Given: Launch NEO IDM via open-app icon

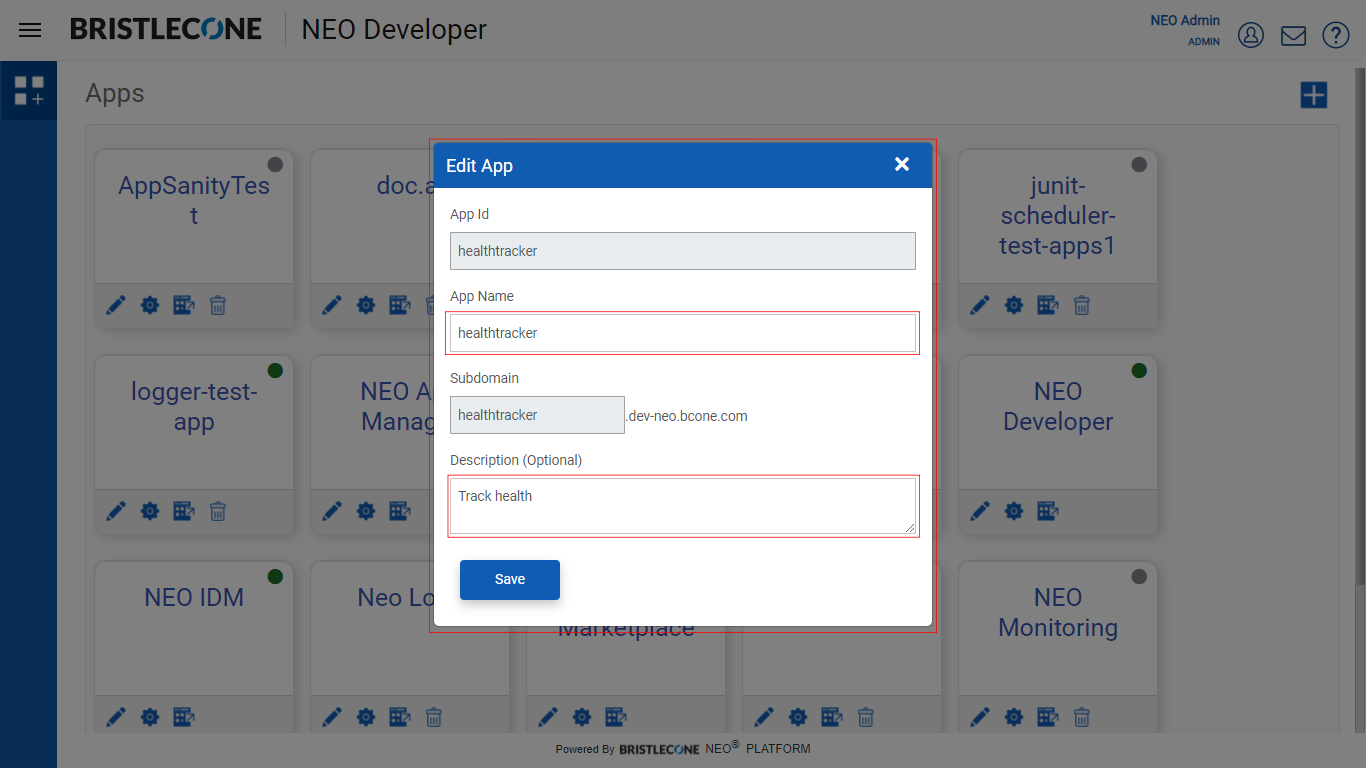Looking at the screenshot, I should click(x=184, y=717).
